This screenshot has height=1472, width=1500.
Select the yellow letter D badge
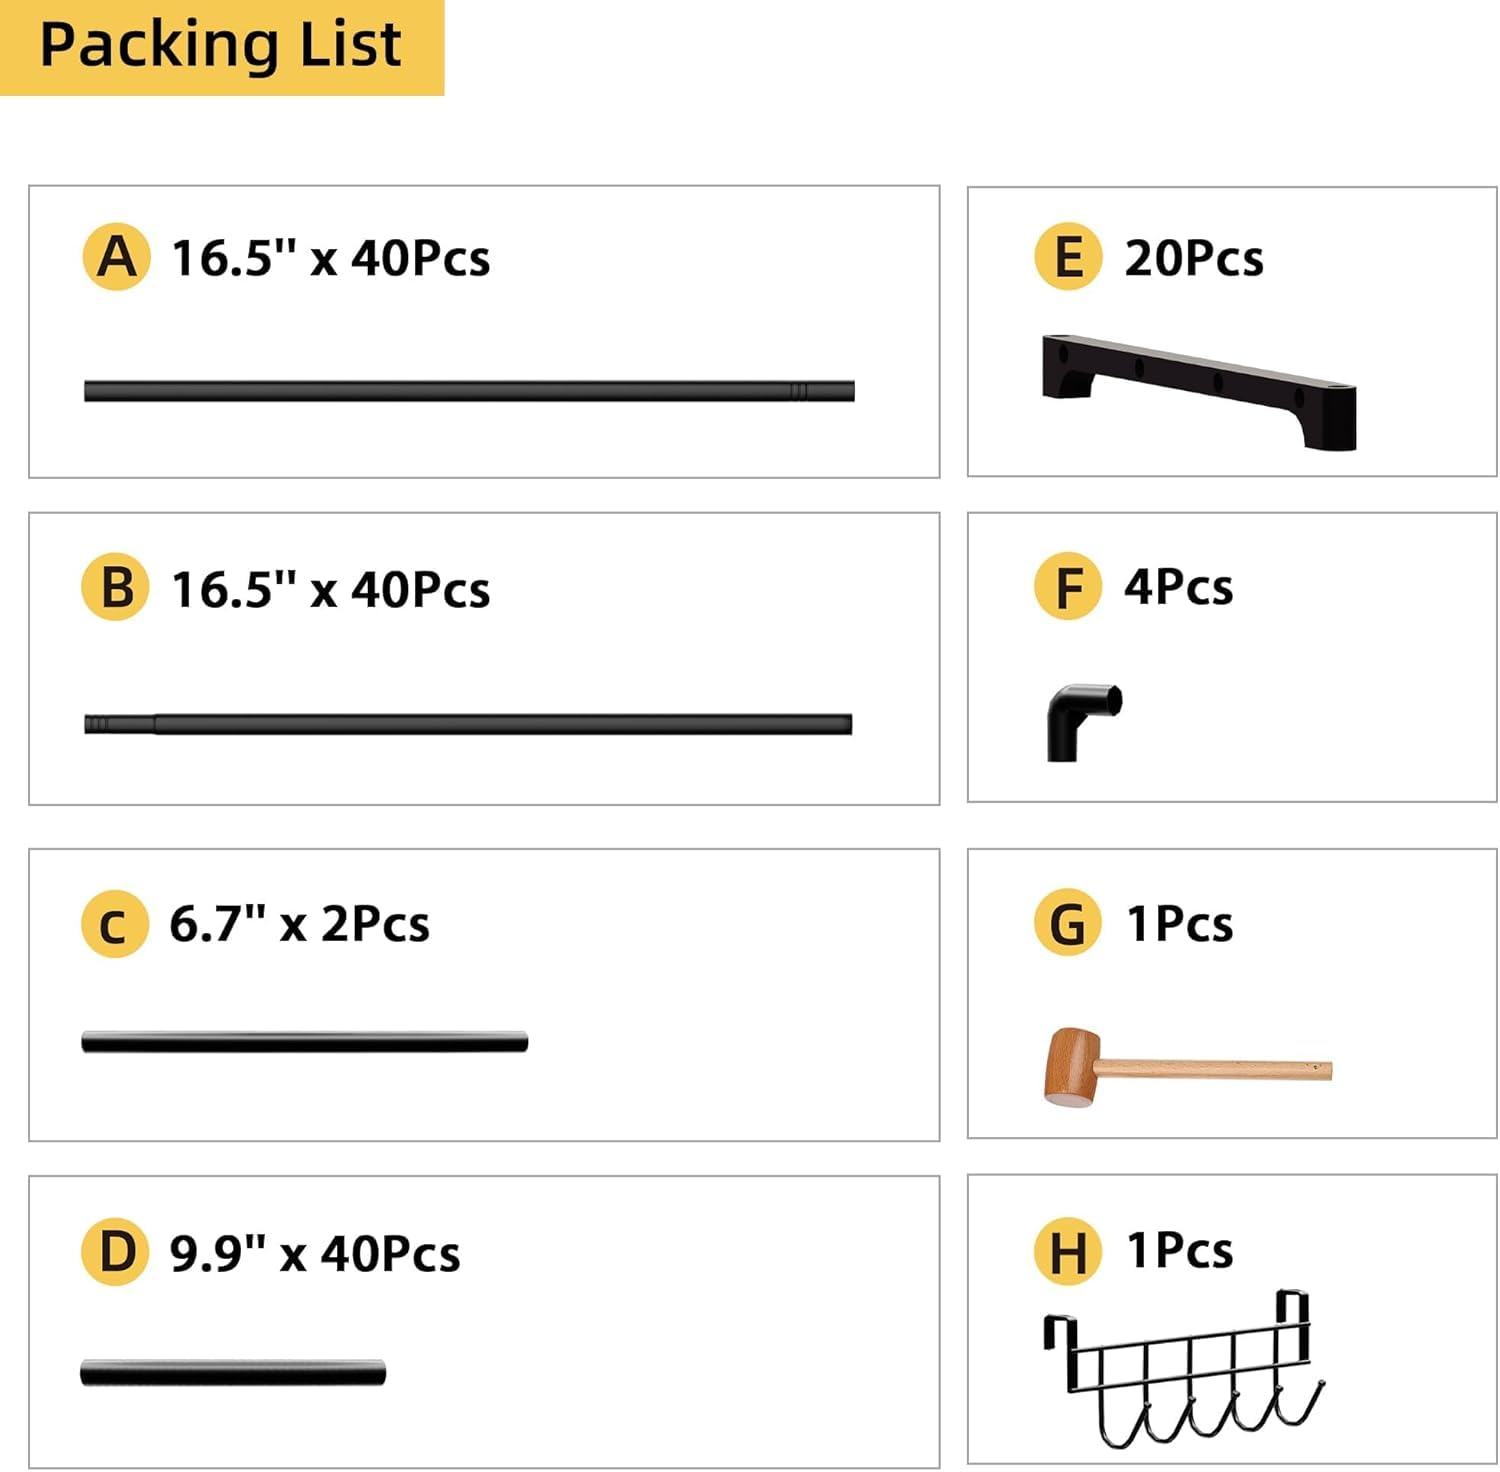pos(116,1252)
